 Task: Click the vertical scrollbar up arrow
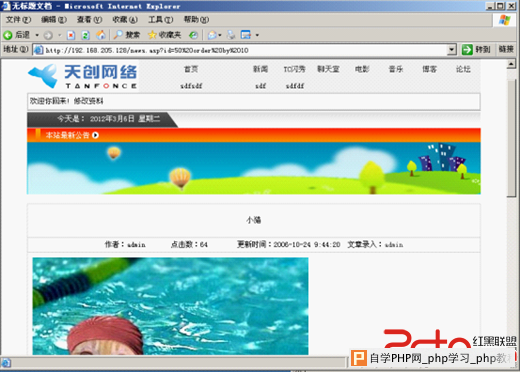coord(511,64)
